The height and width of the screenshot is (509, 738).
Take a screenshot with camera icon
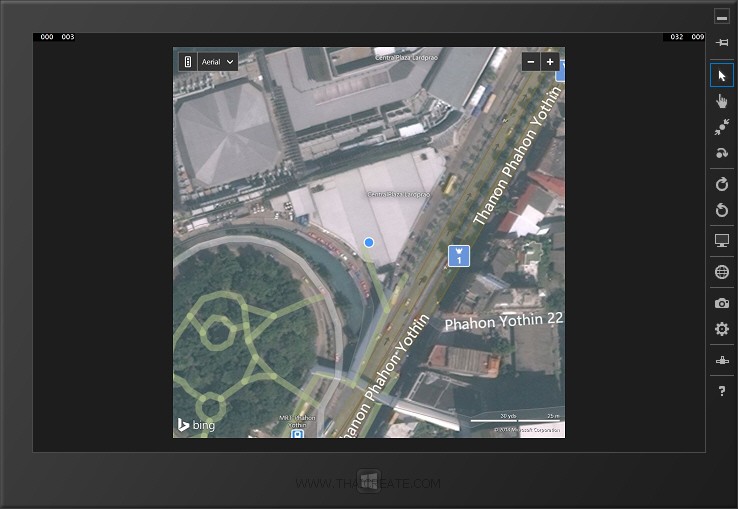coord(721,303)
